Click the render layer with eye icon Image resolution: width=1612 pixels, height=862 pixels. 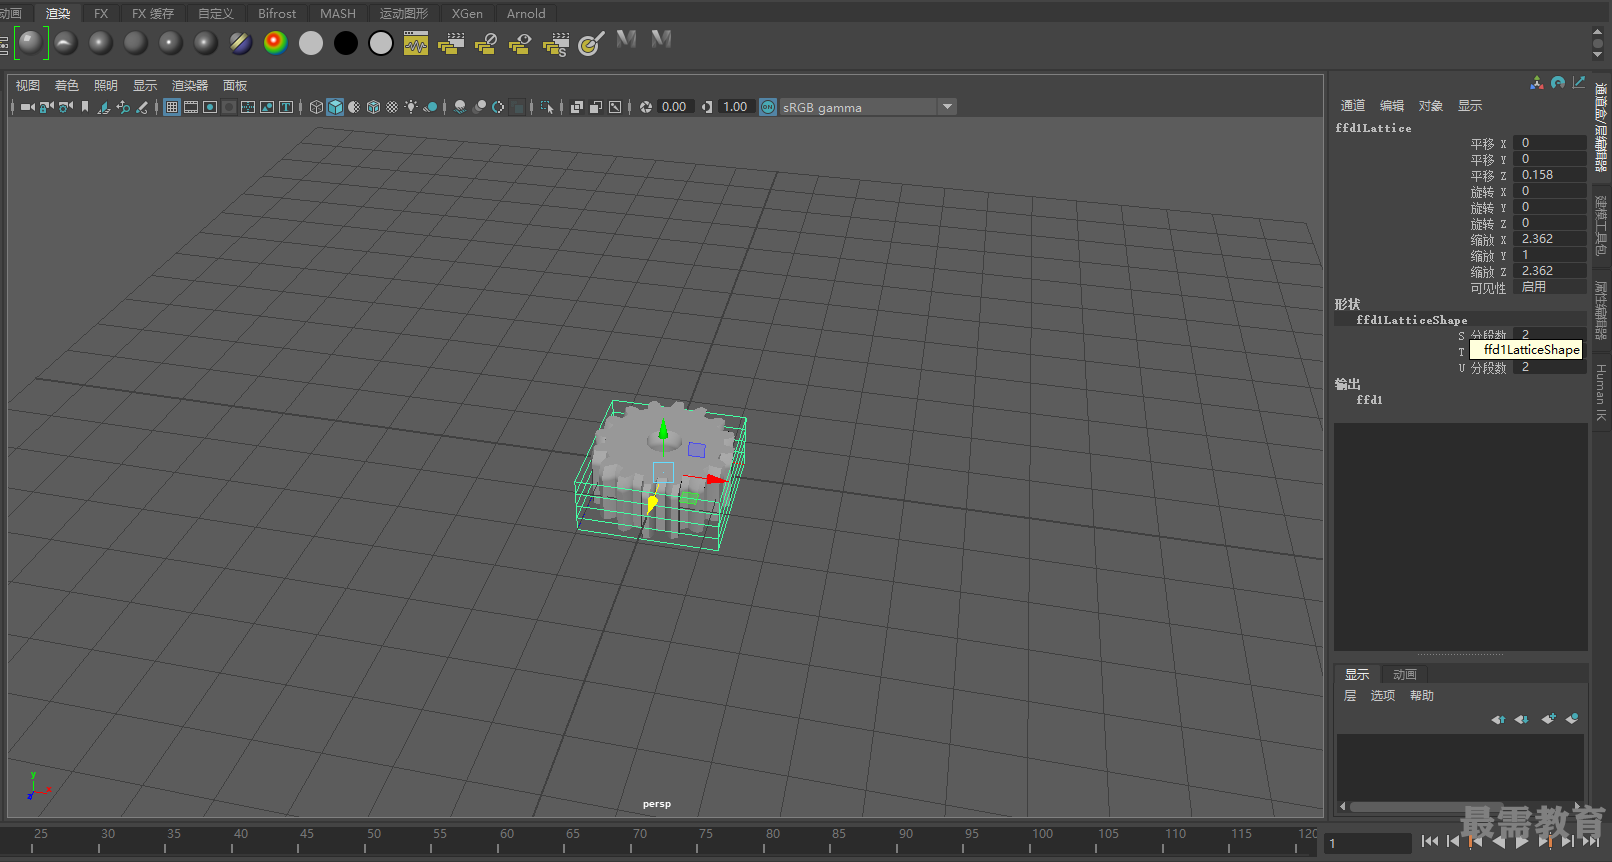point(519,43)
